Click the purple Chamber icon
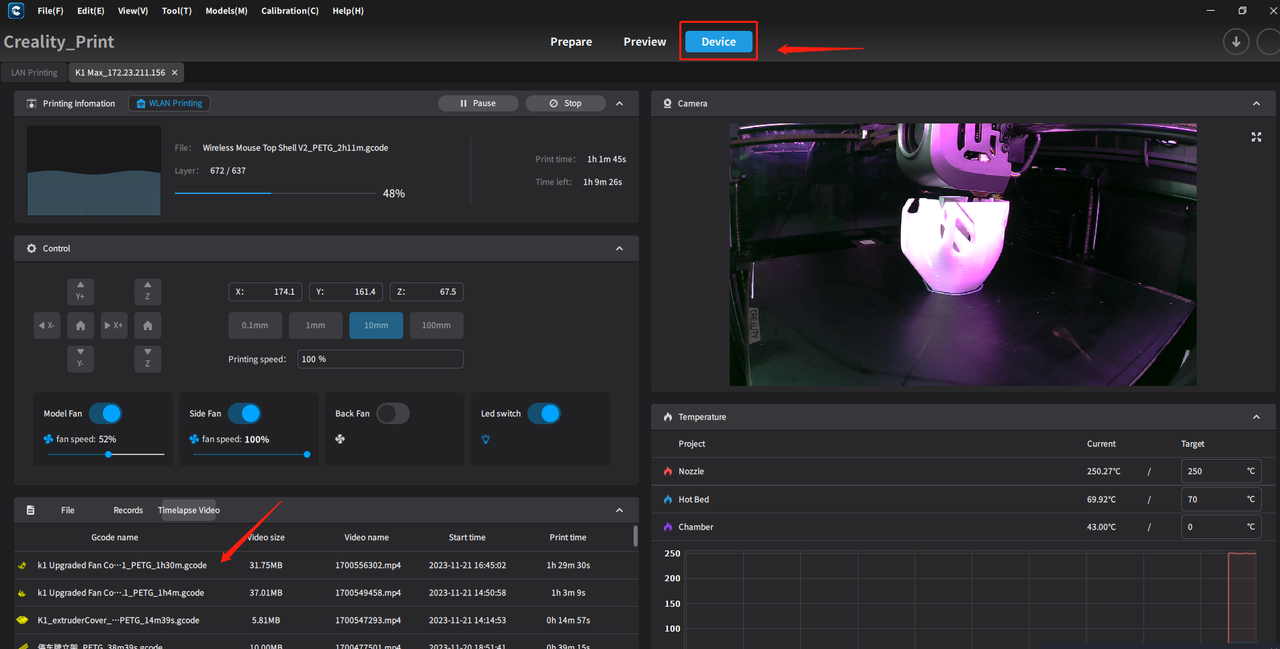Viewport: 1280px width, 649px height. click(668, 527)
